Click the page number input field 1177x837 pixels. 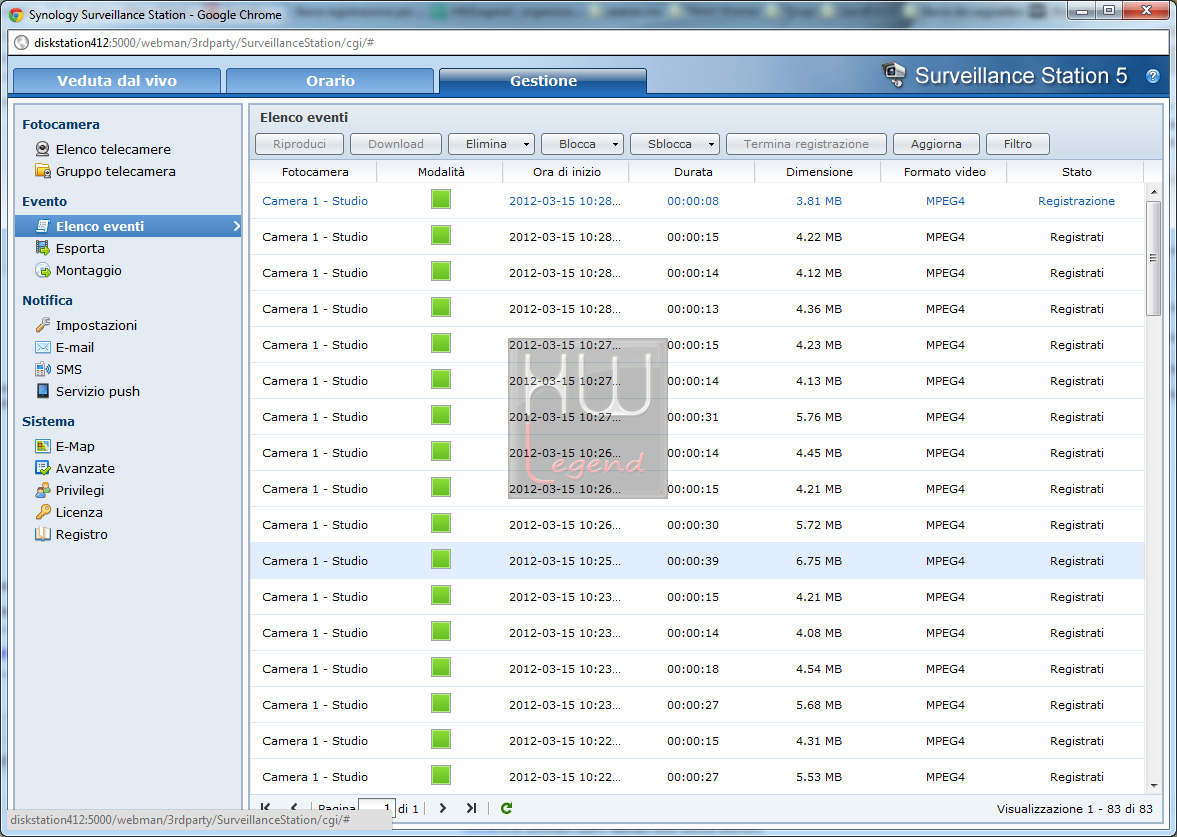(x=377, y=808)
